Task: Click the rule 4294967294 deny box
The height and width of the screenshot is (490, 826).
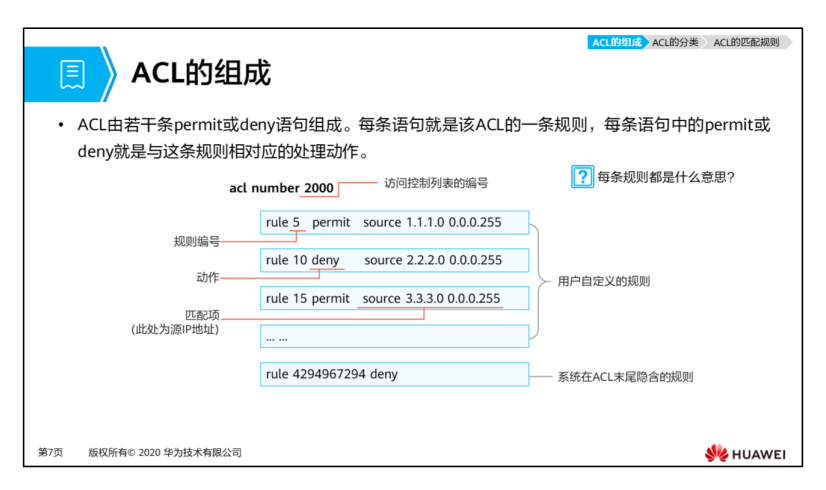Action: [395, 374]
